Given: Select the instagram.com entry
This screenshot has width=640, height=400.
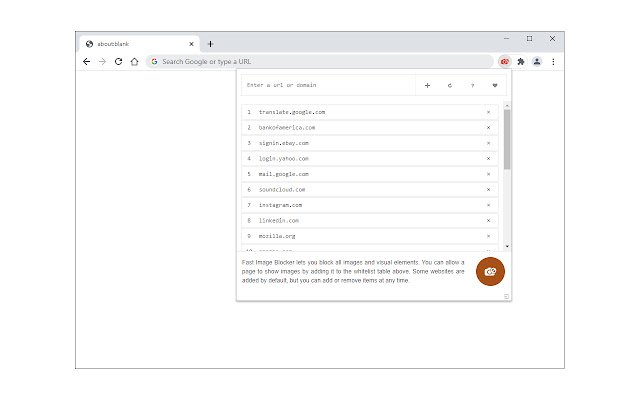Looking at the screenshot, I should tap(370, 205).
